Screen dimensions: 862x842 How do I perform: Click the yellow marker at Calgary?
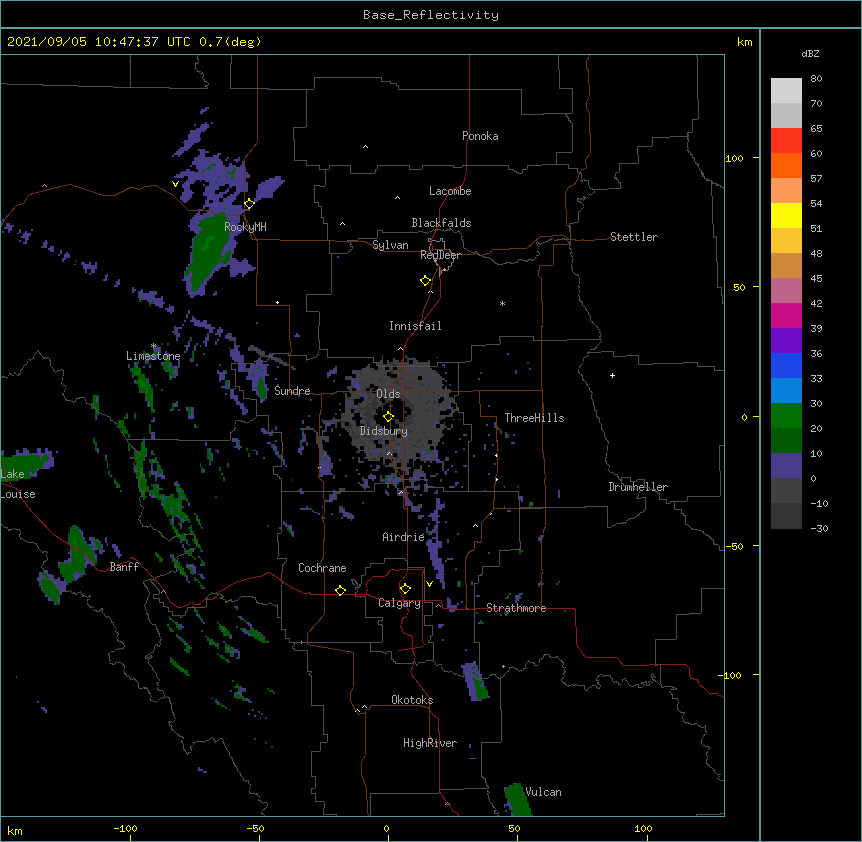coord(405,589)
